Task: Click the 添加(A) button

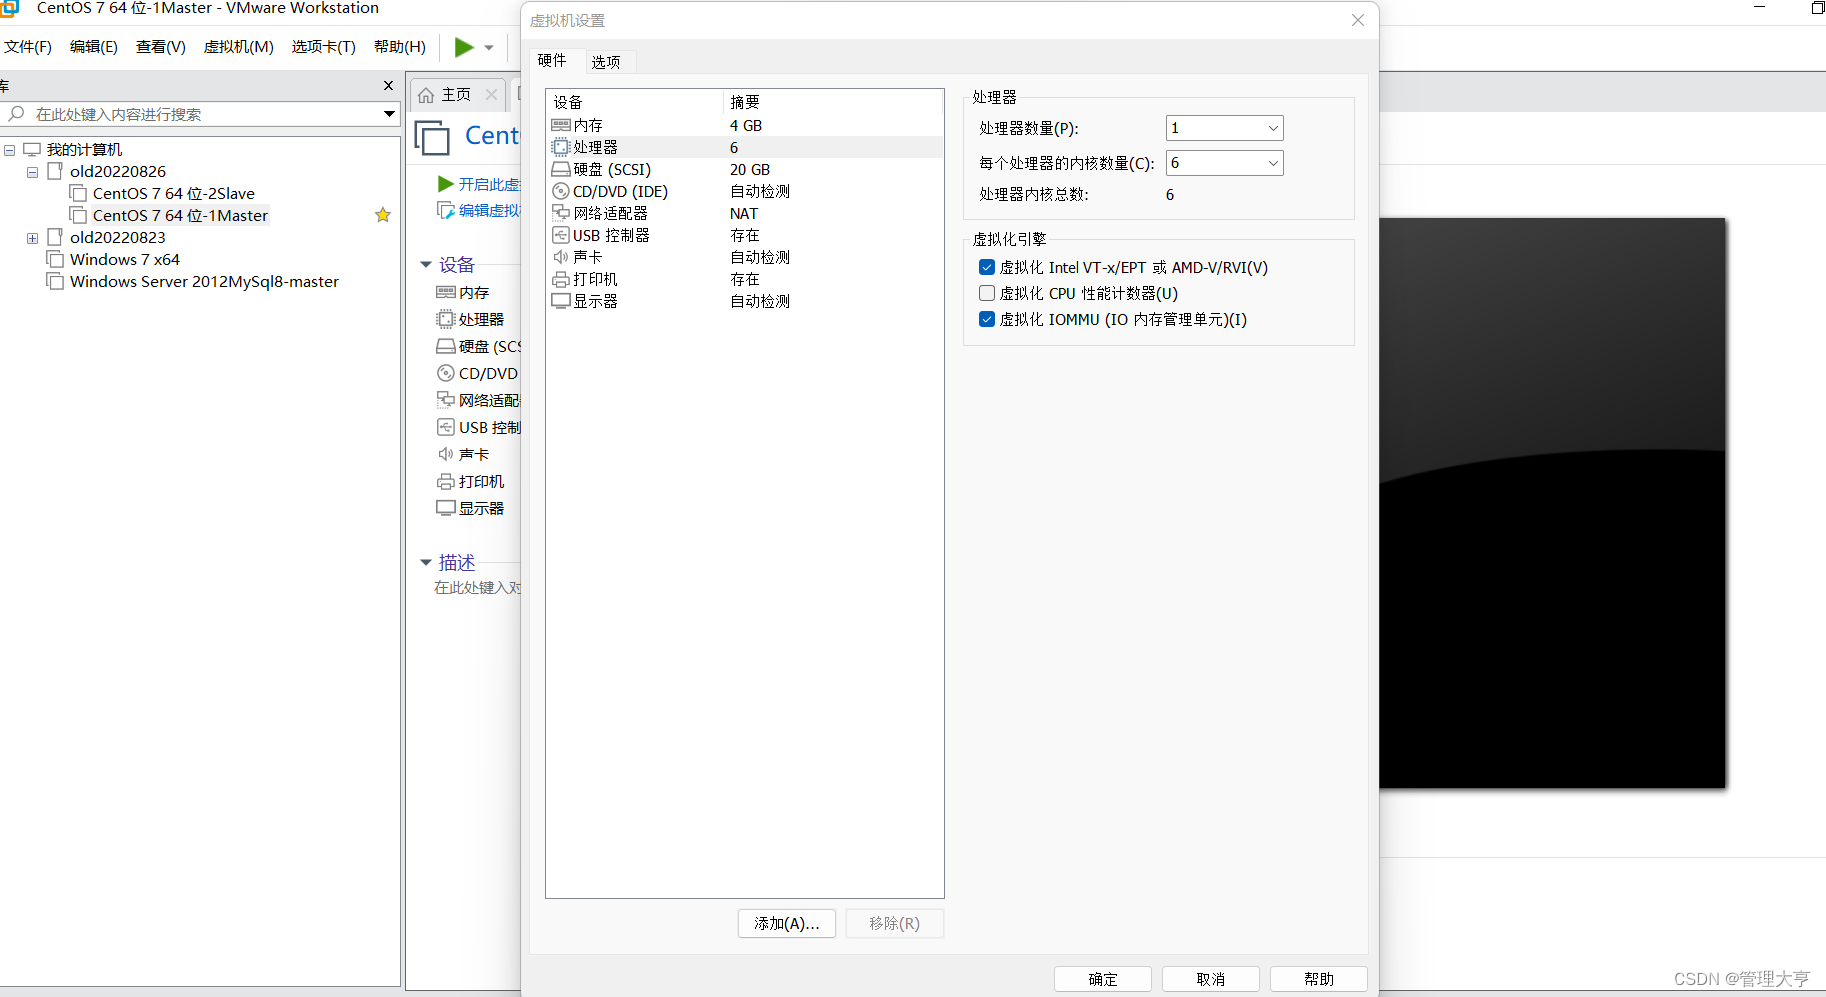Action: 786,923
